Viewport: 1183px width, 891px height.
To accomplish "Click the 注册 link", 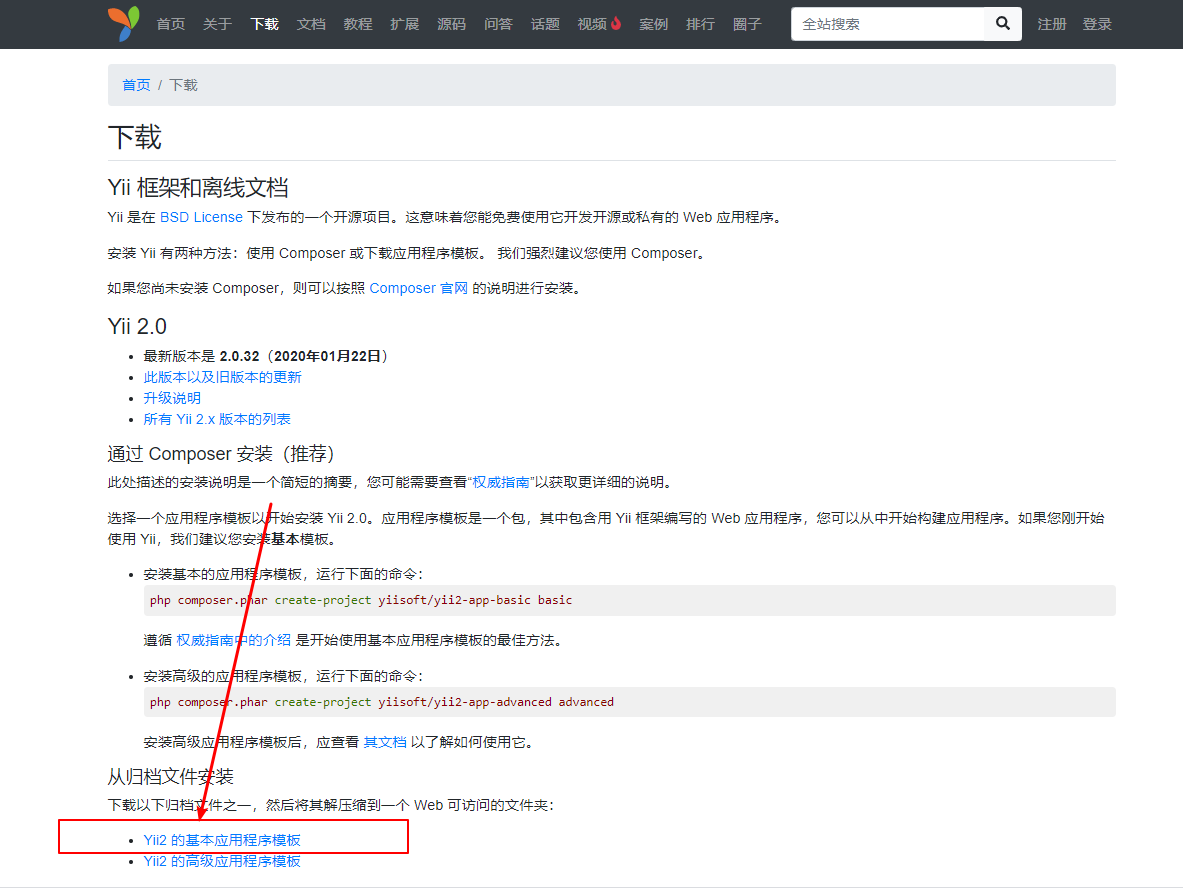I will tap(1052, 24).
